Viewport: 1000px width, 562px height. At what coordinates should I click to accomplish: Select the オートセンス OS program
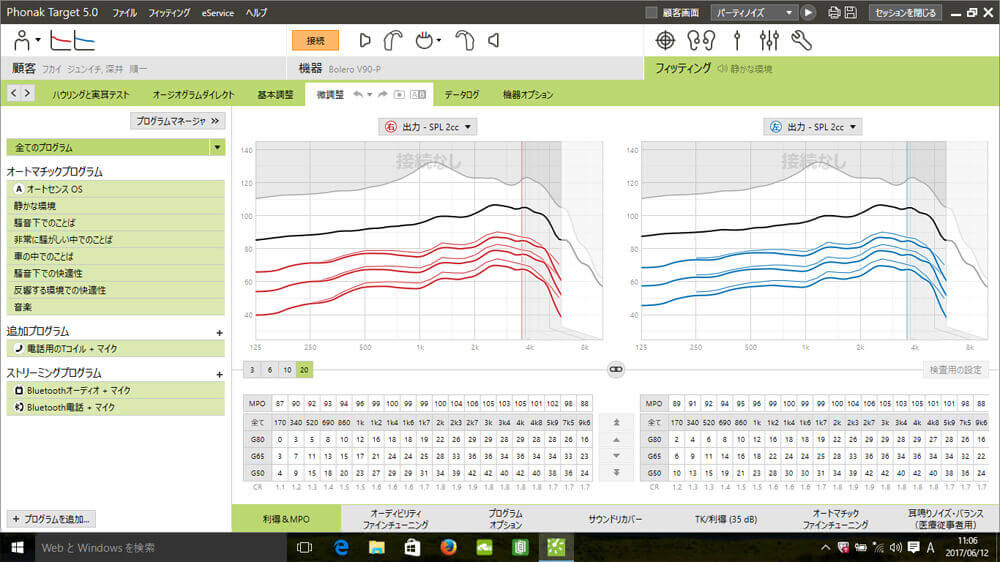[x=115, y=189]
